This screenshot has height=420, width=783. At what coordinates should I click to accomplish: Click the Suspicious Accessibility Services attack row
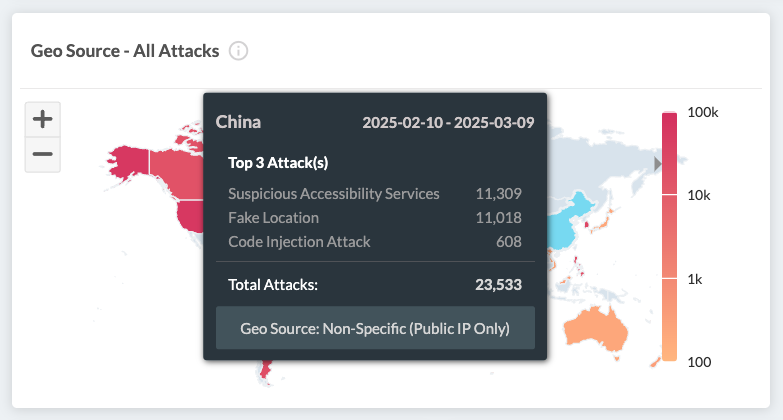pyautogui.click(x=375, y=193)
